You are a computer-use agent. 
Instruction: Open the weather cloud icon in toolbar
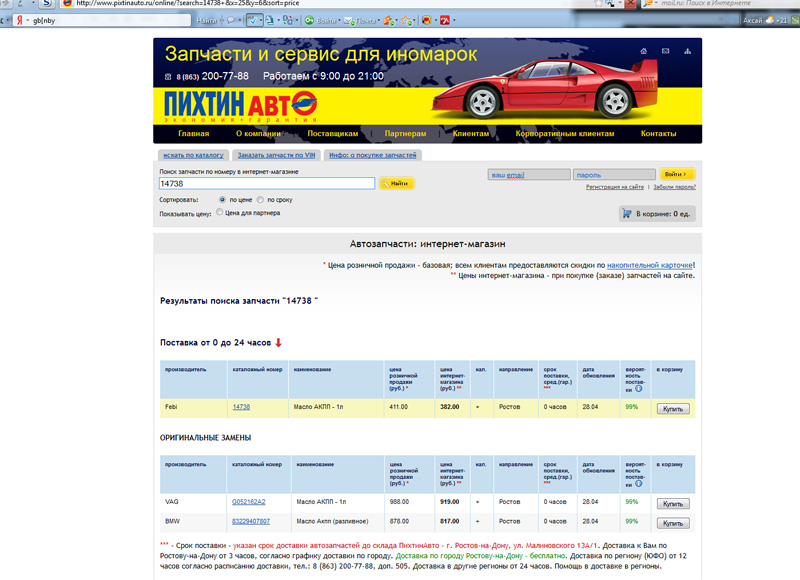pos(769,20)
